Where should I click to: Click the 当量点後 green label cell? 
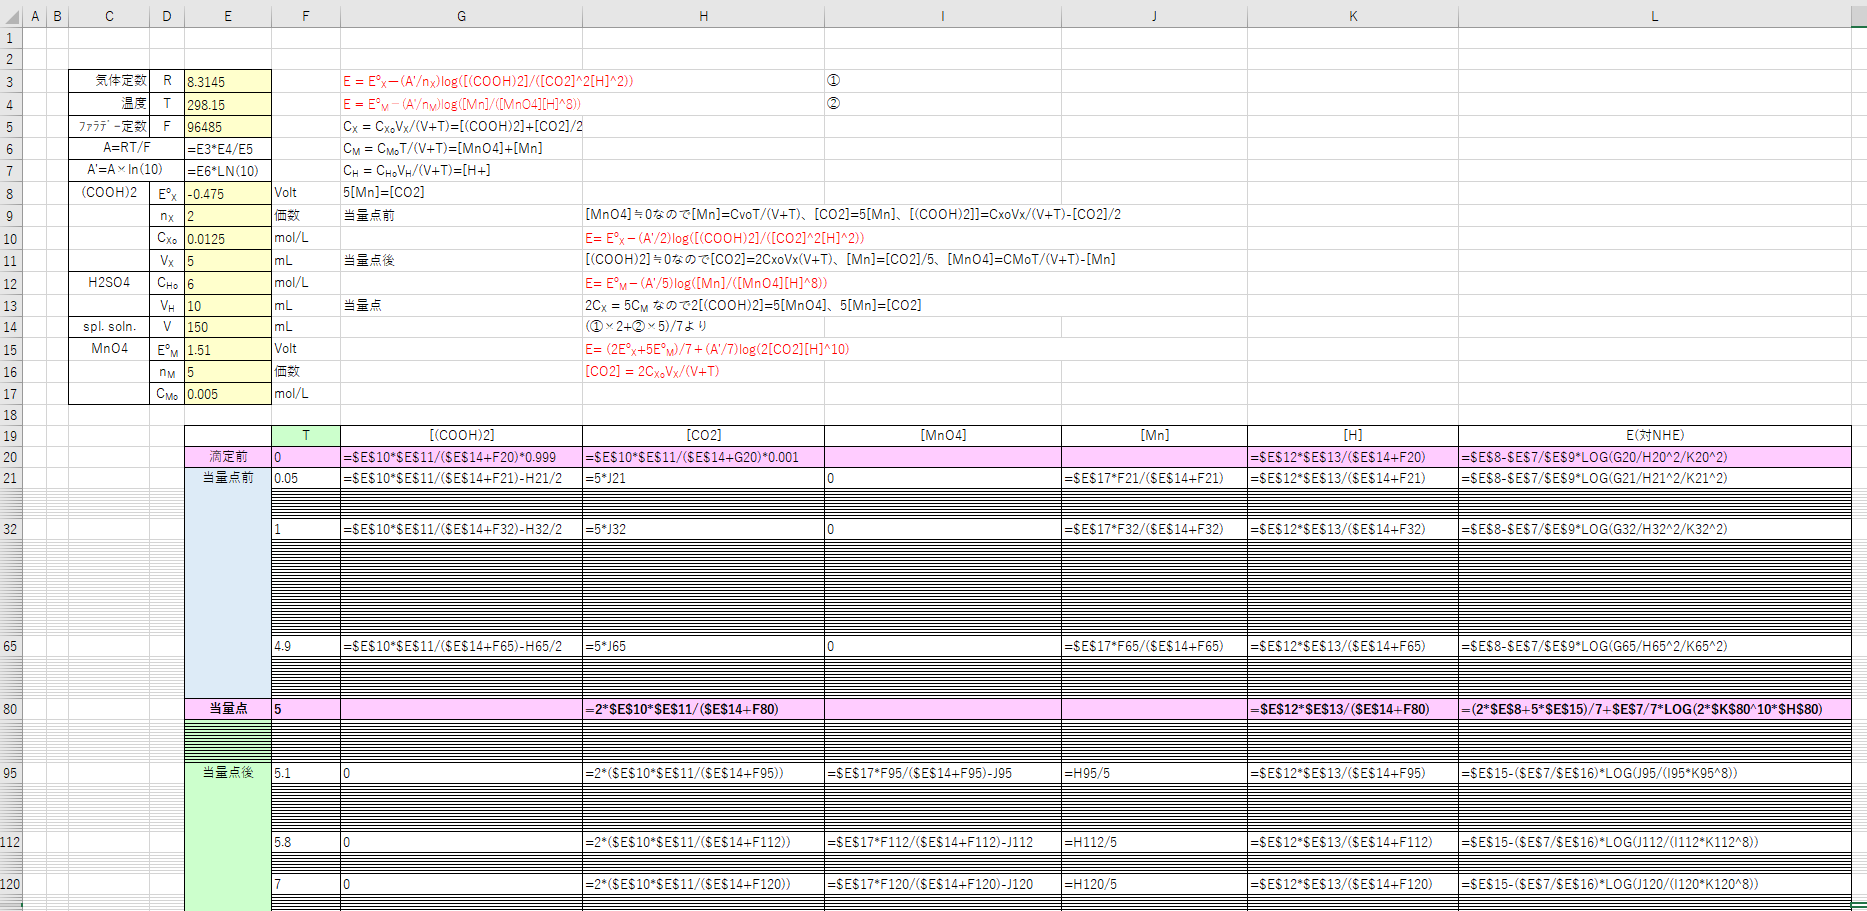228,773
